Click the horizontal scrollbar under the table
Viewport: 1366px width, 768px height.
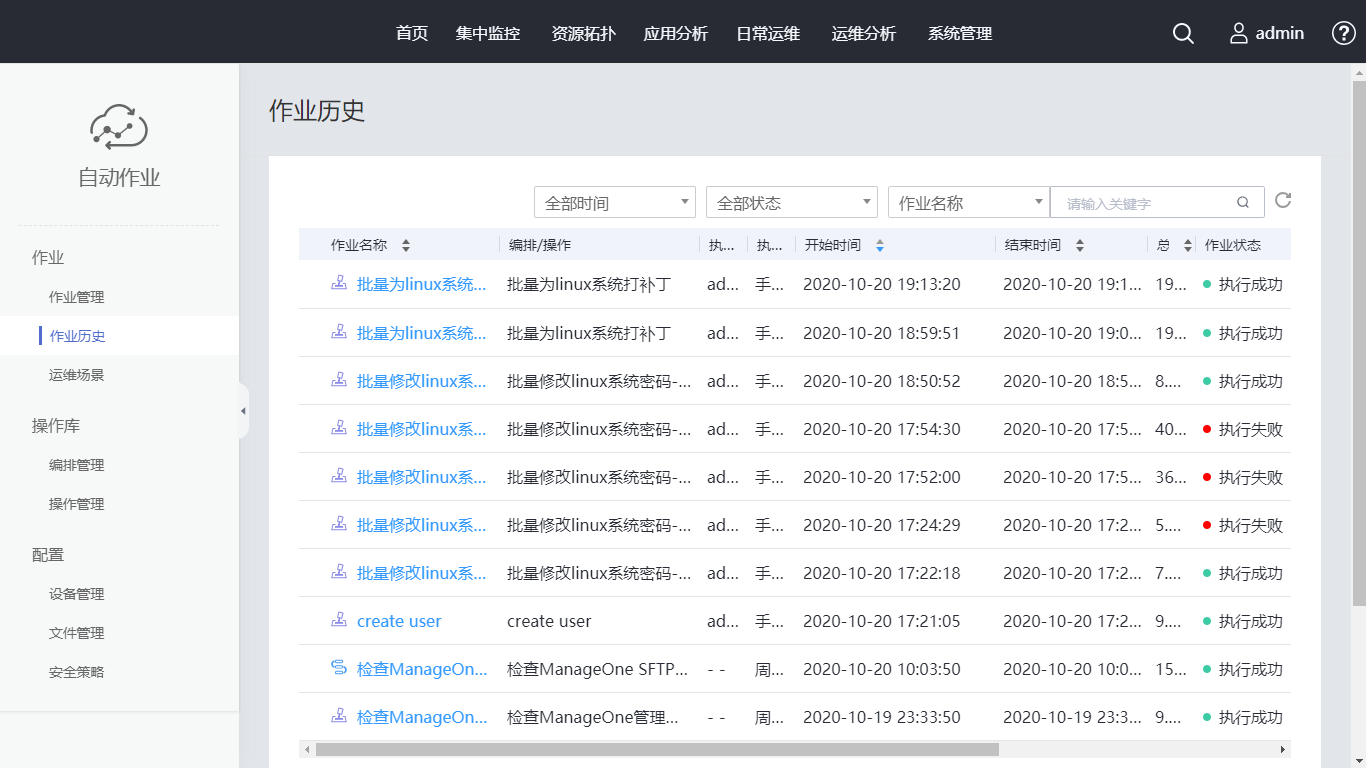tap(656, 749)
